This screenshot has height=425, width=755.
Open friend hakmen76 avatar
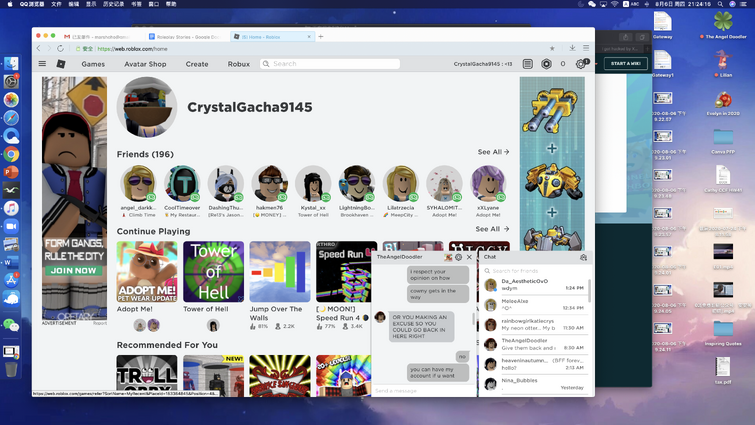(270, 183)
